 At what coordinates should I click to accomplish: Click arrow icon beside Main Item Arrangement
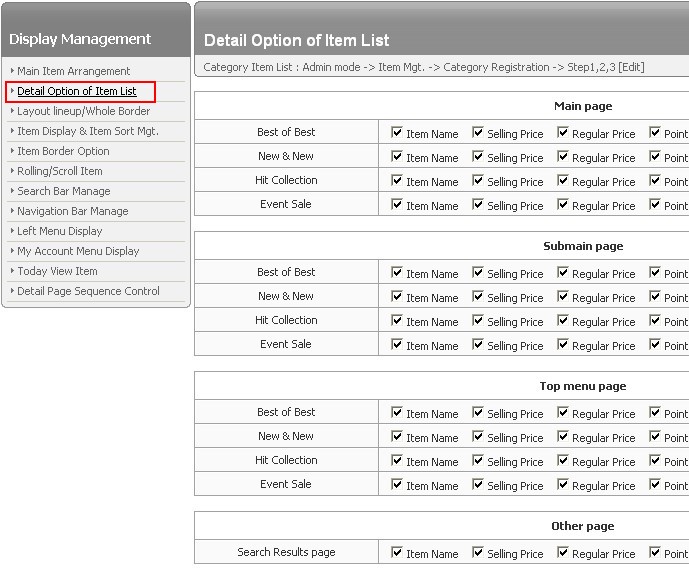(12, 71)
